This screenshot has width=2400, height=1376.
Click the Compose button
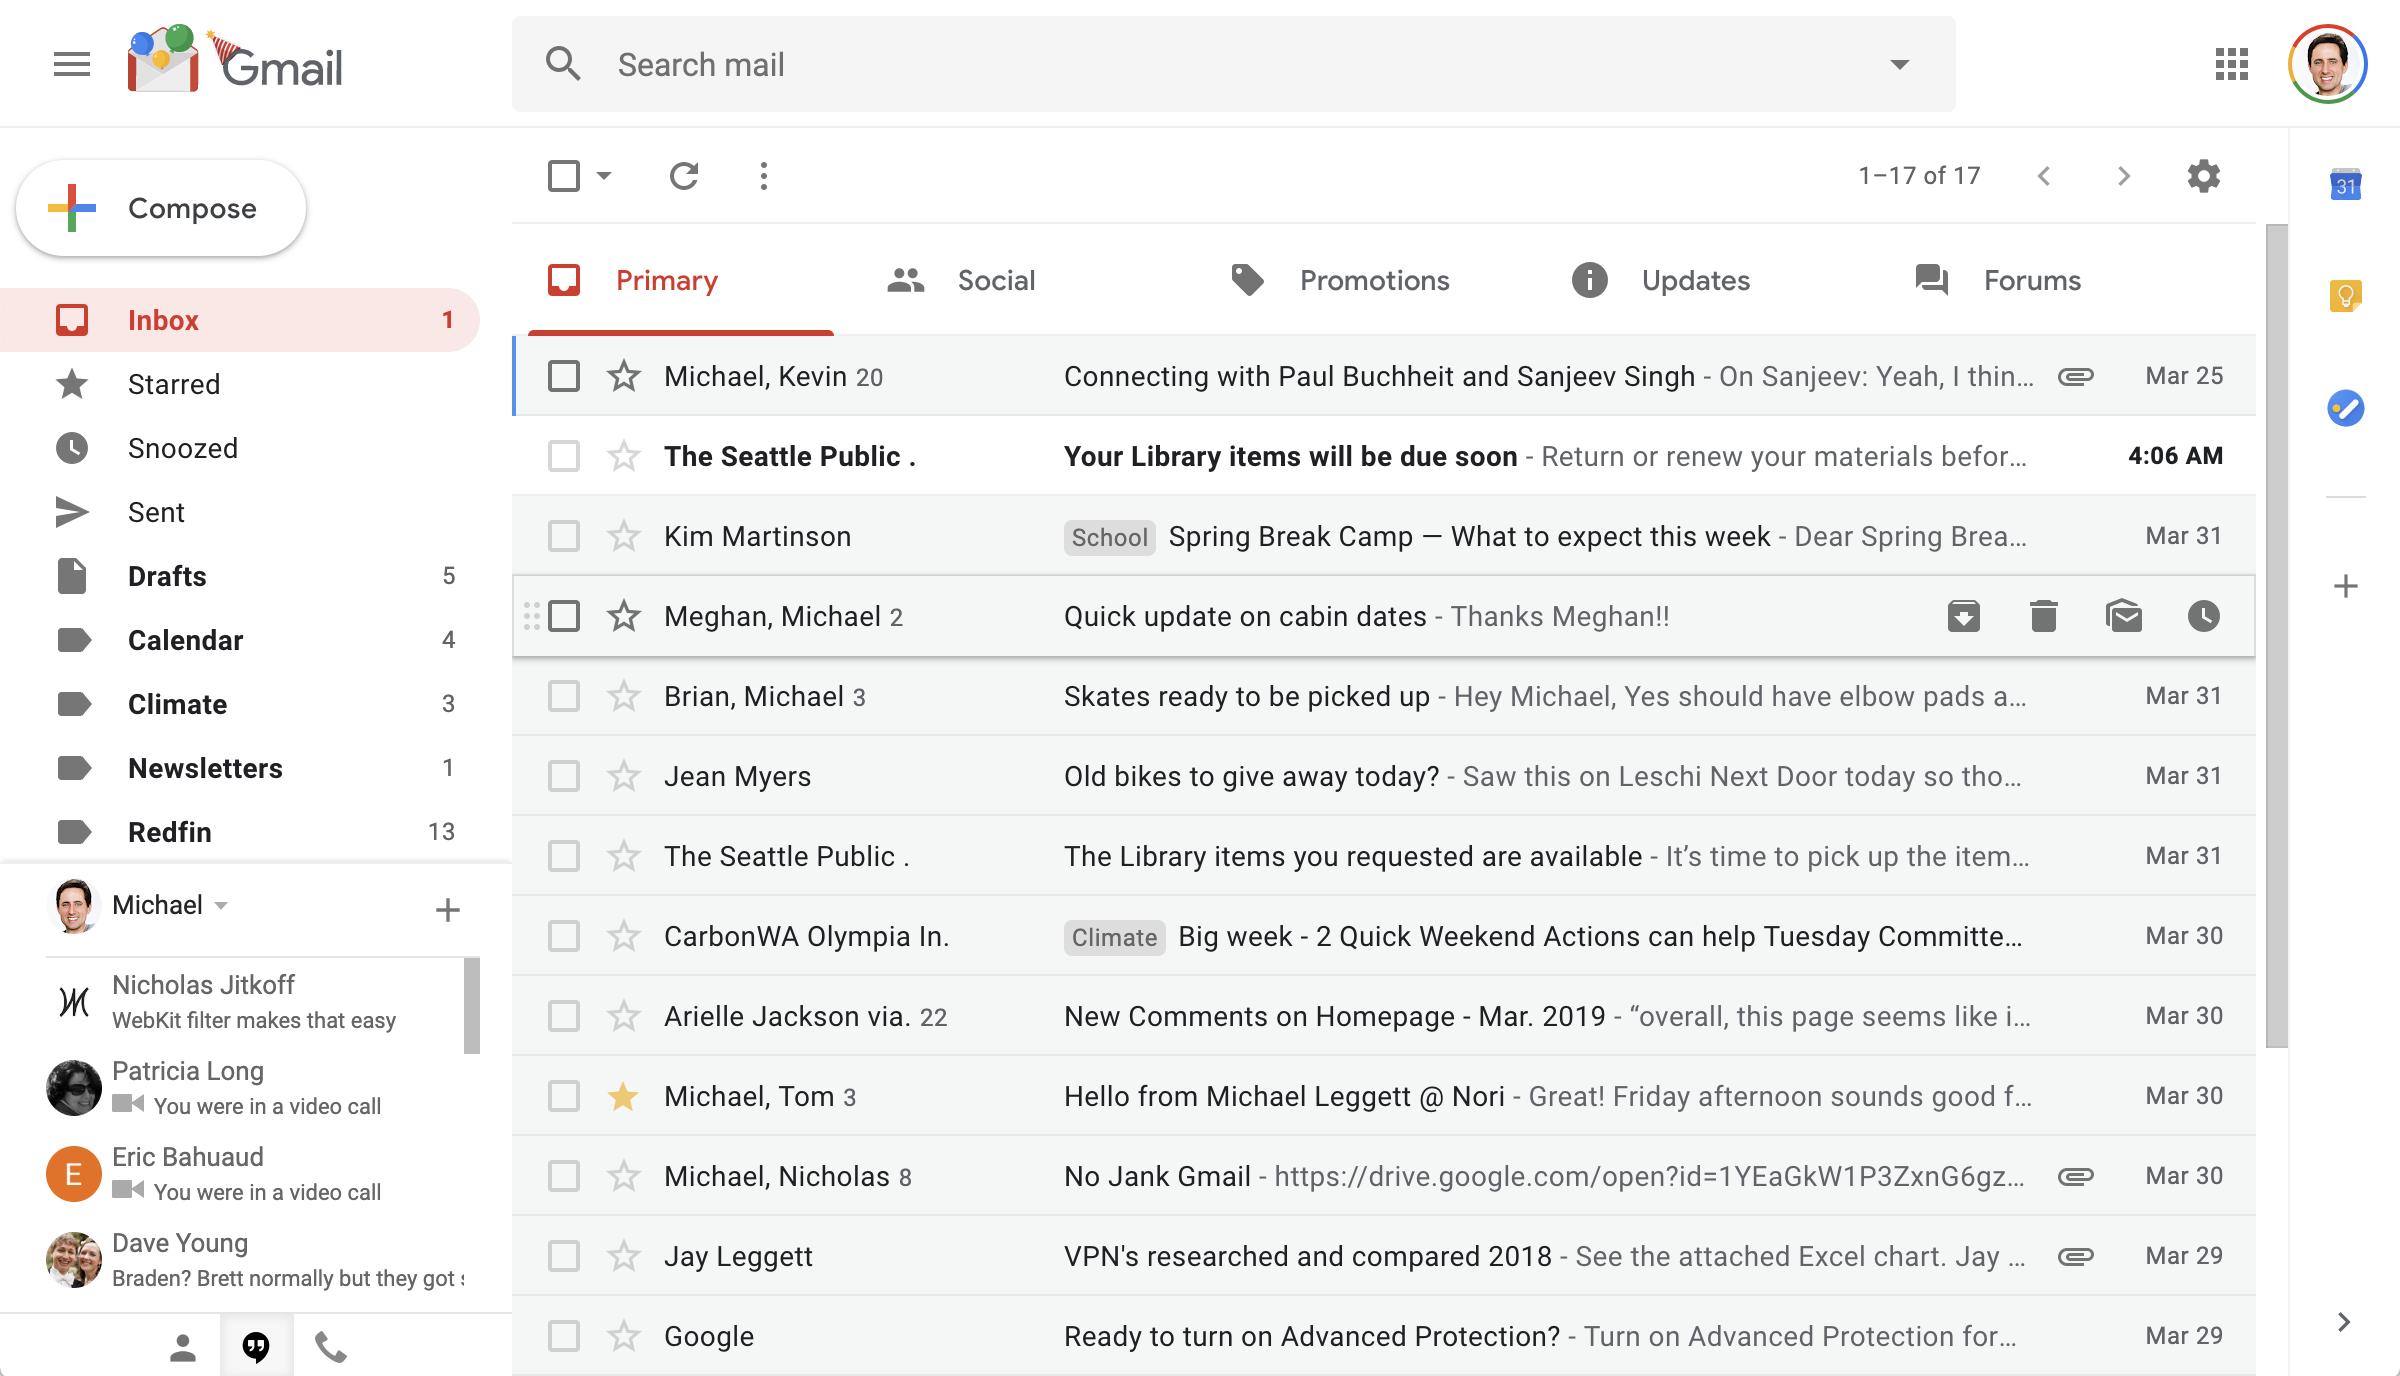pyautogui.click(x=161, y=208)
